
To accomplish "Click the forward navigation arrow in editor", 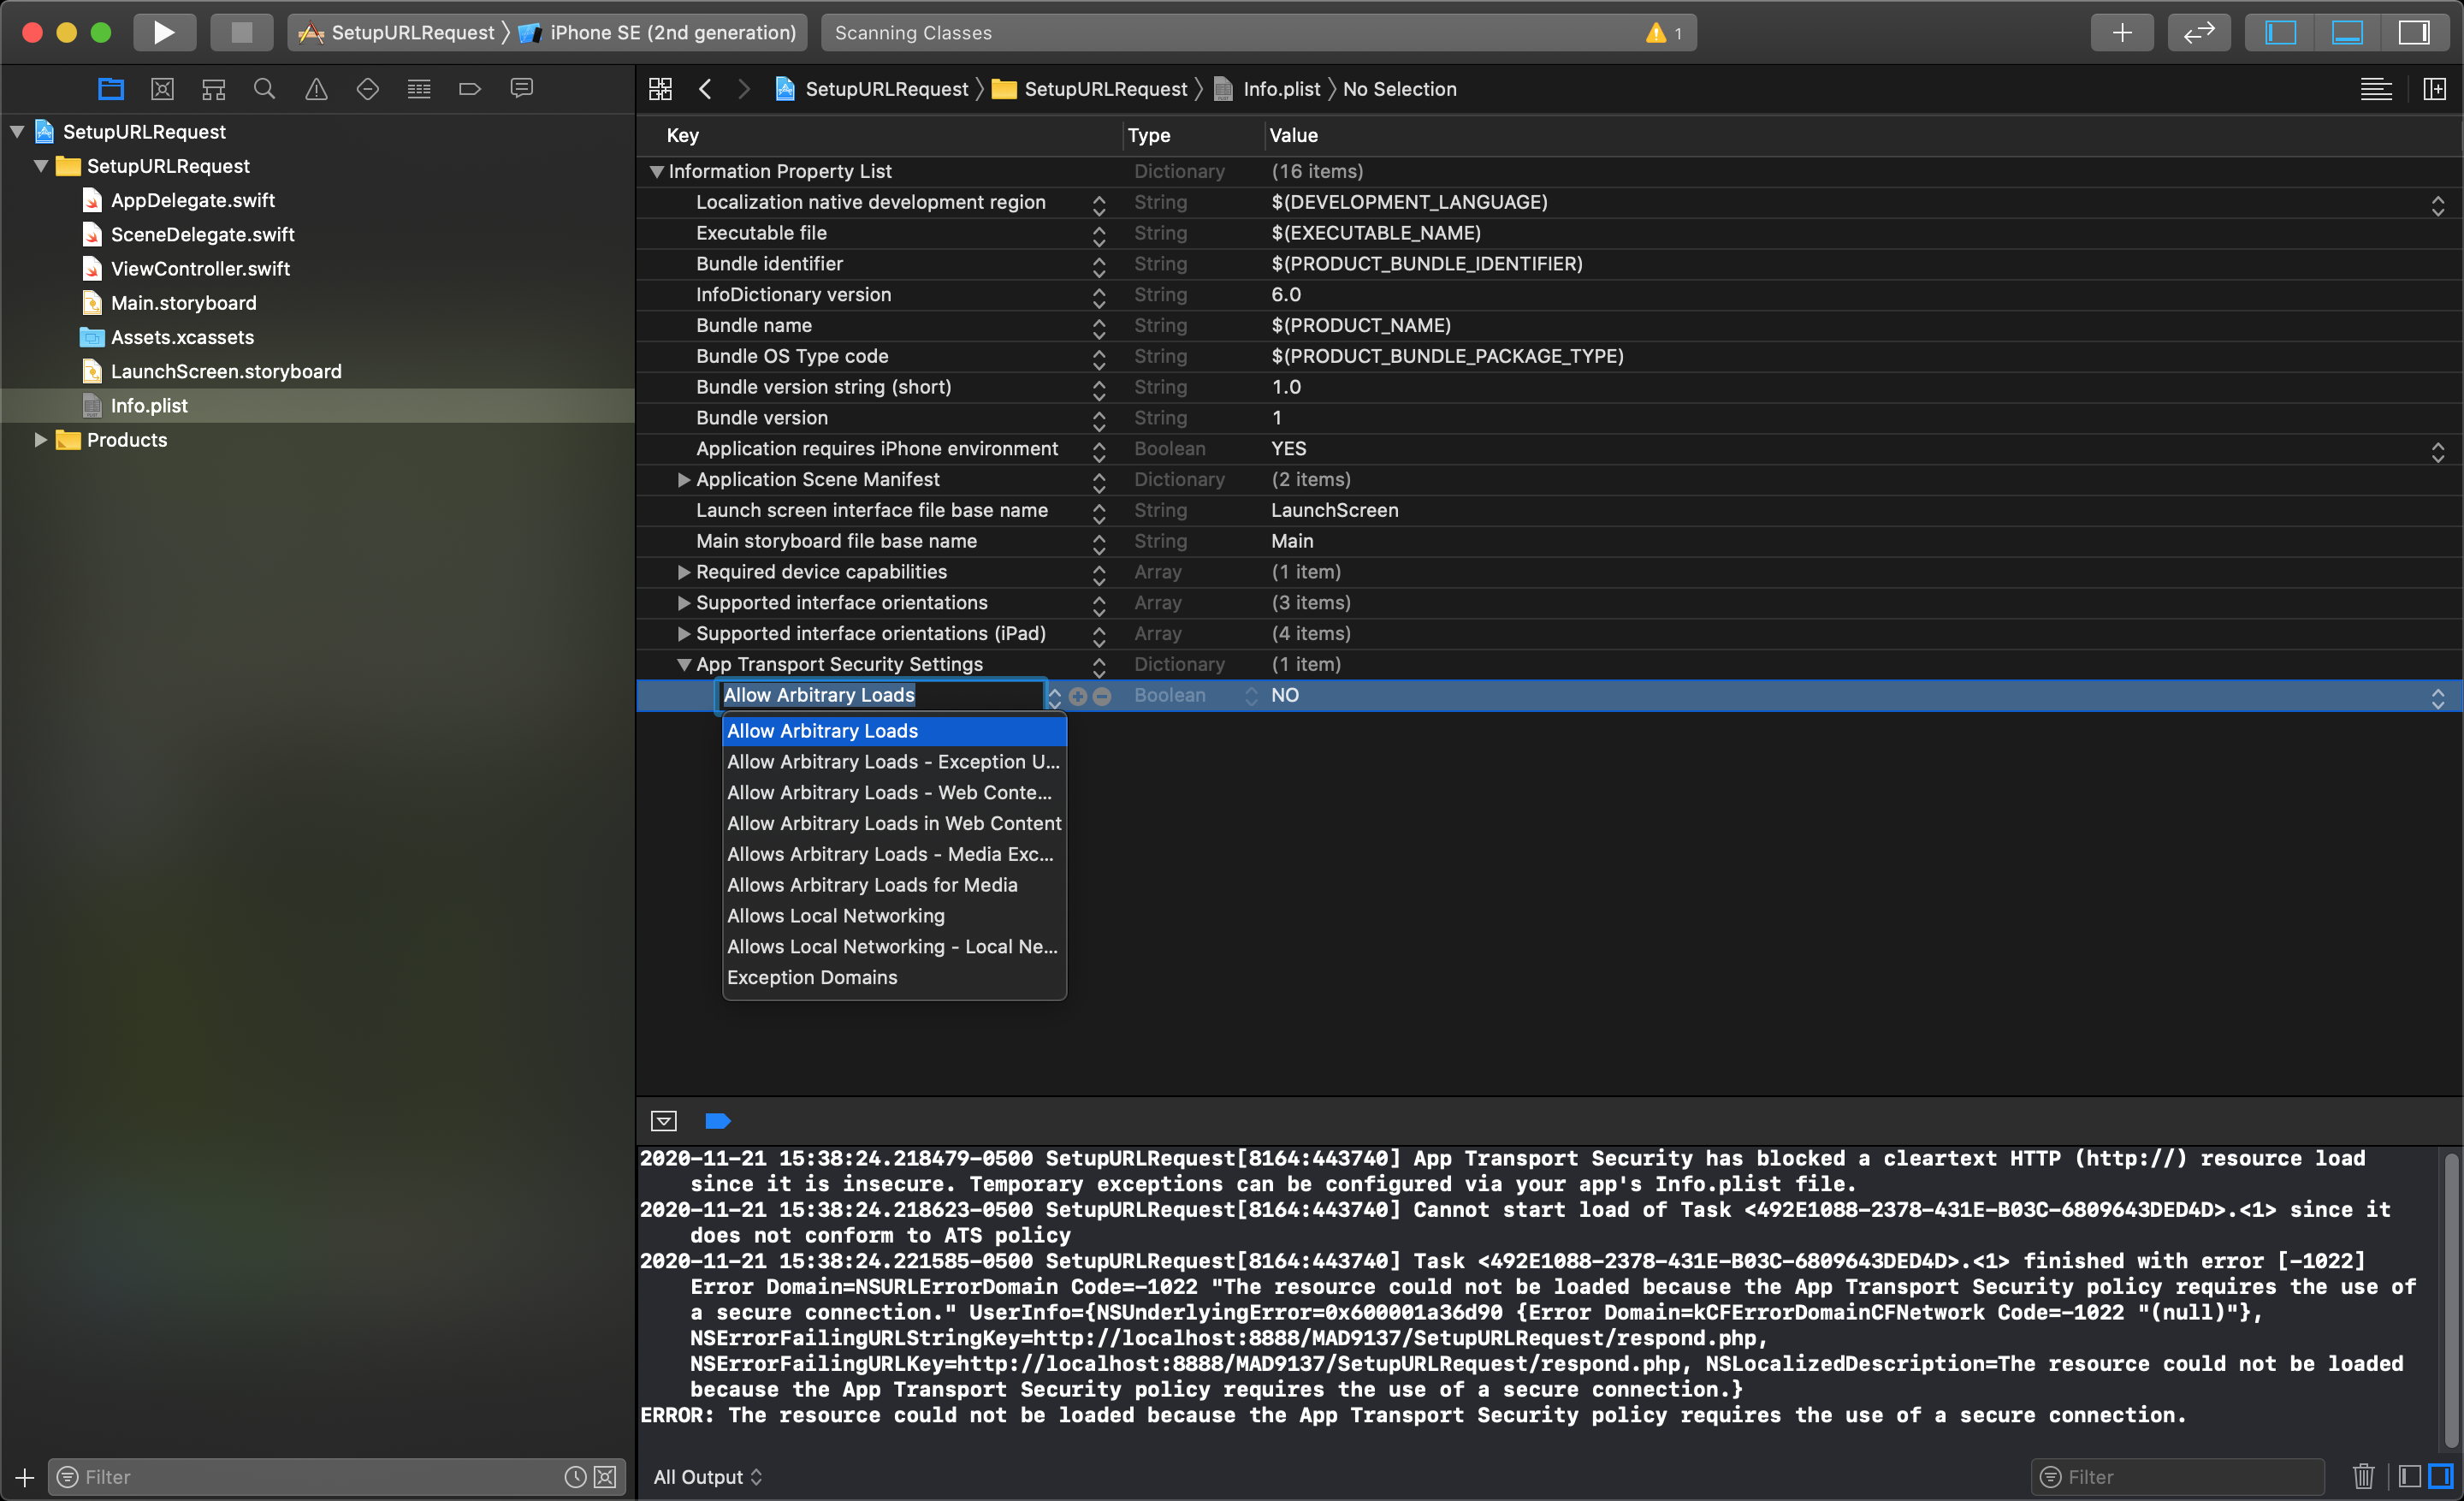I will click(743, 88).
